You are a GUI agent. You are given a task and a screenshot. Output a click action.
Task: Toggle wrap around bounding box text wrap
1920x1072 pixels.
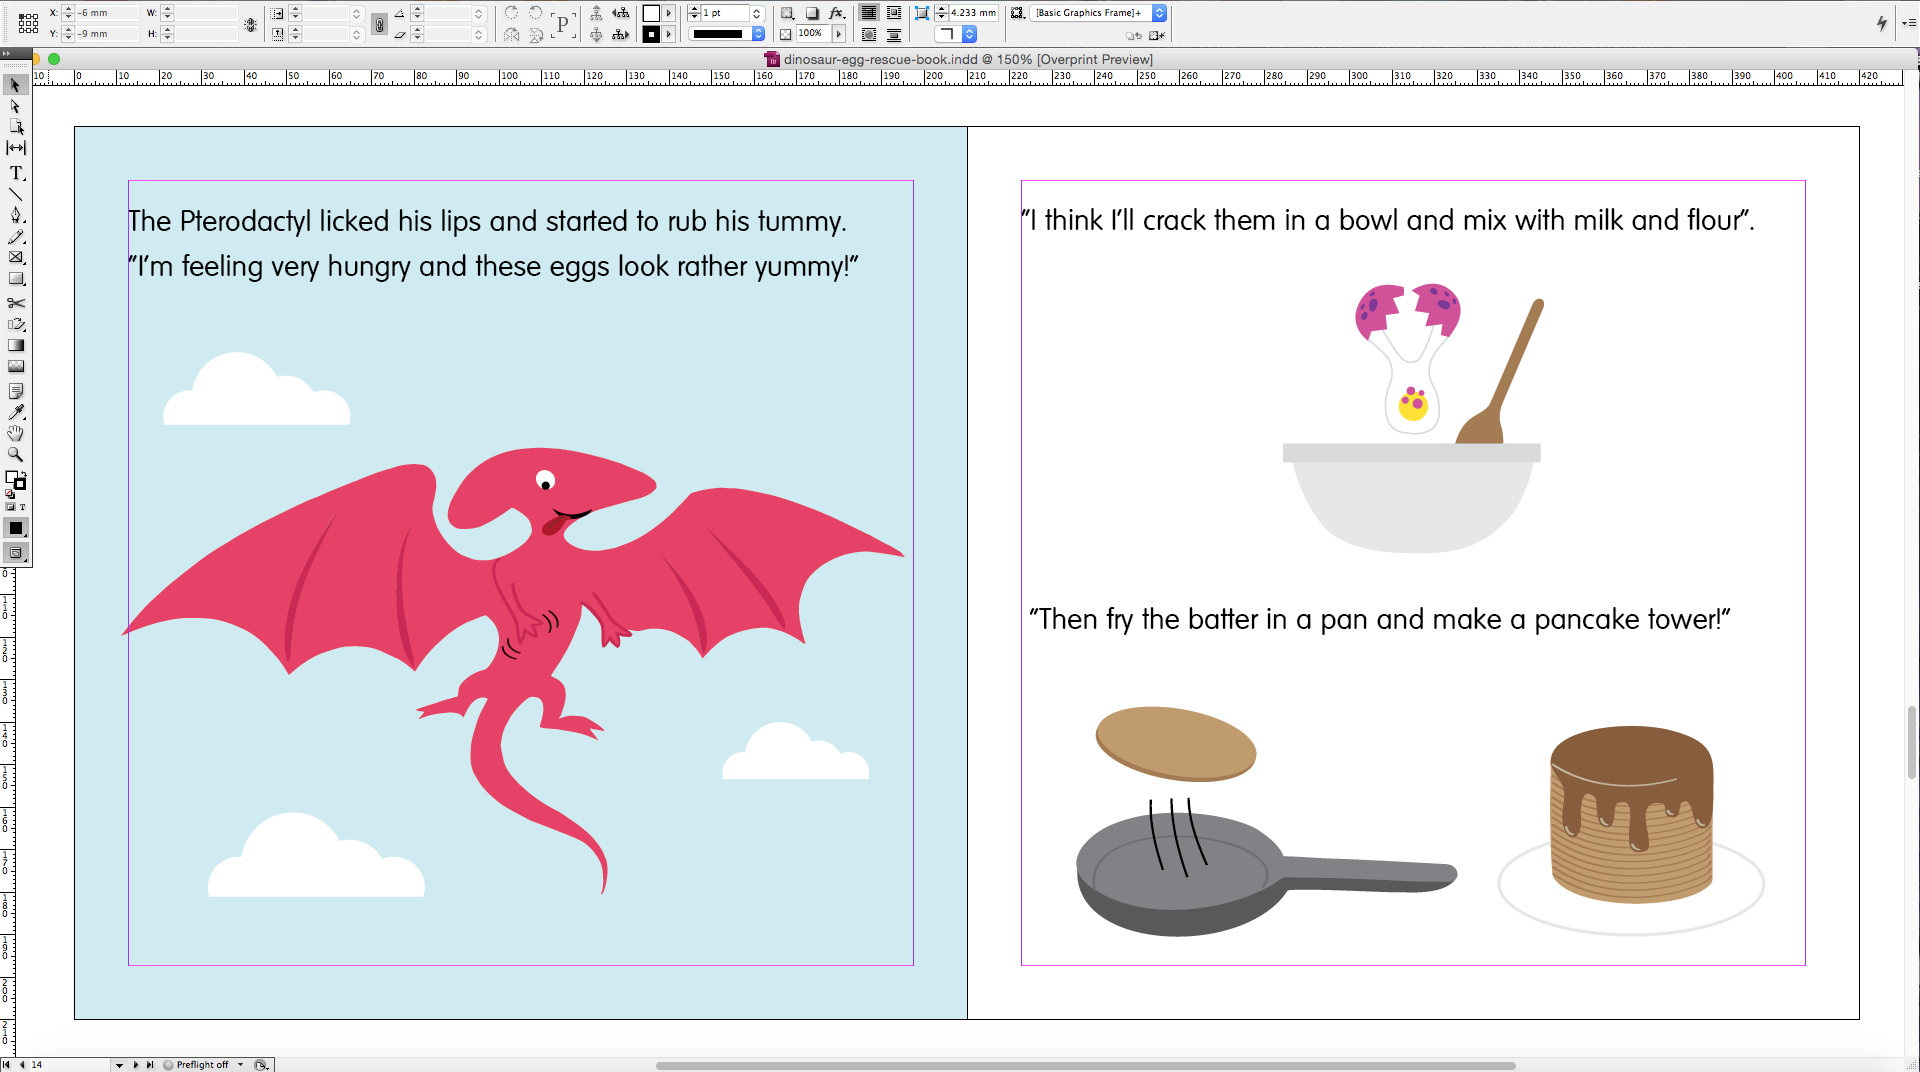click(x=893, y=13)
